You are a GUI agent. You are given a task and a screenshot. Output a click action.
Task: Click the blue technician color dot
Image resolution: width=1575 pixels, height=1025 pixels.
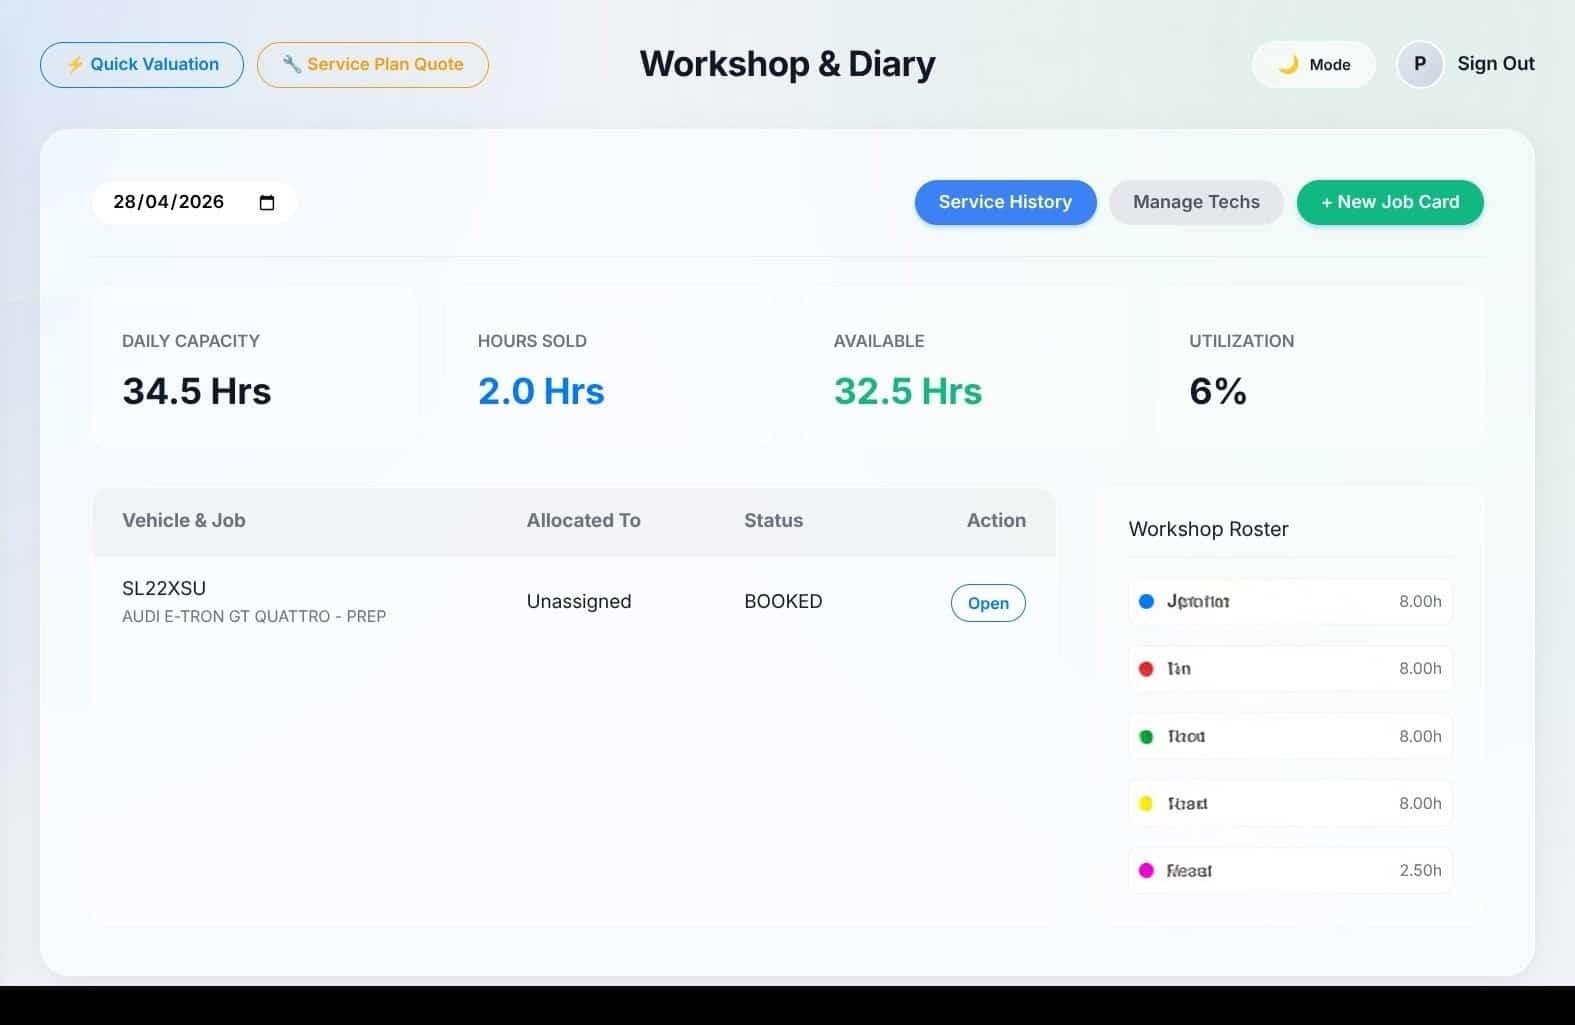coord(1146,601)
